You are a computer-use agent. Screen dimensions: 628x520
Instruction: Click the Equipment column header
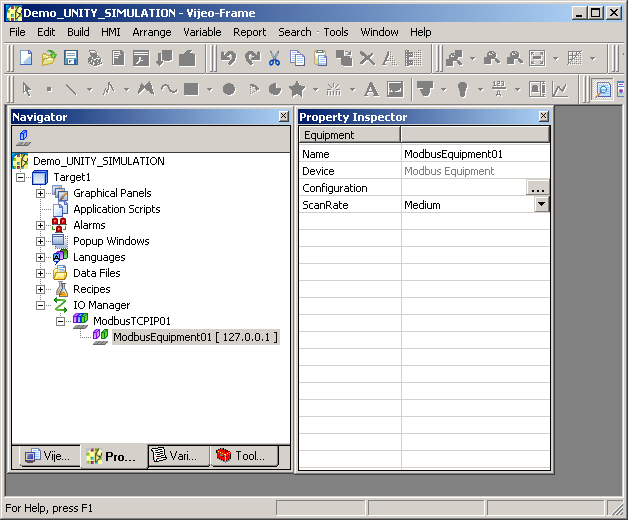pos(350,135)
